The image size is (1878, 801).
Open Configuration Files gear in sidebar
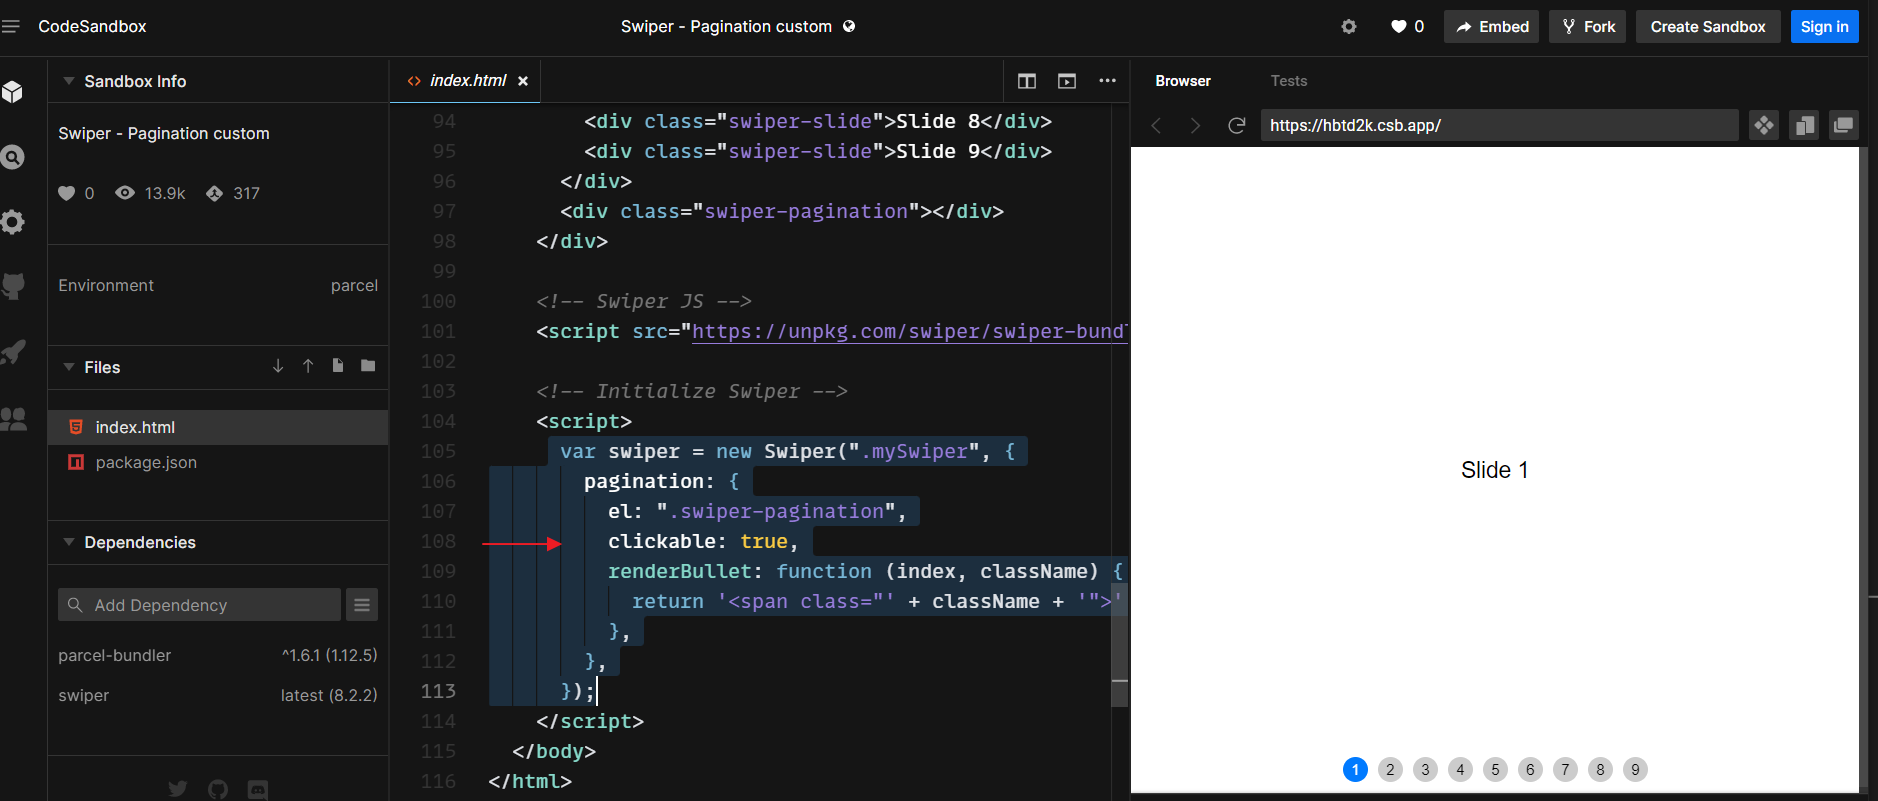click(13, 222)
